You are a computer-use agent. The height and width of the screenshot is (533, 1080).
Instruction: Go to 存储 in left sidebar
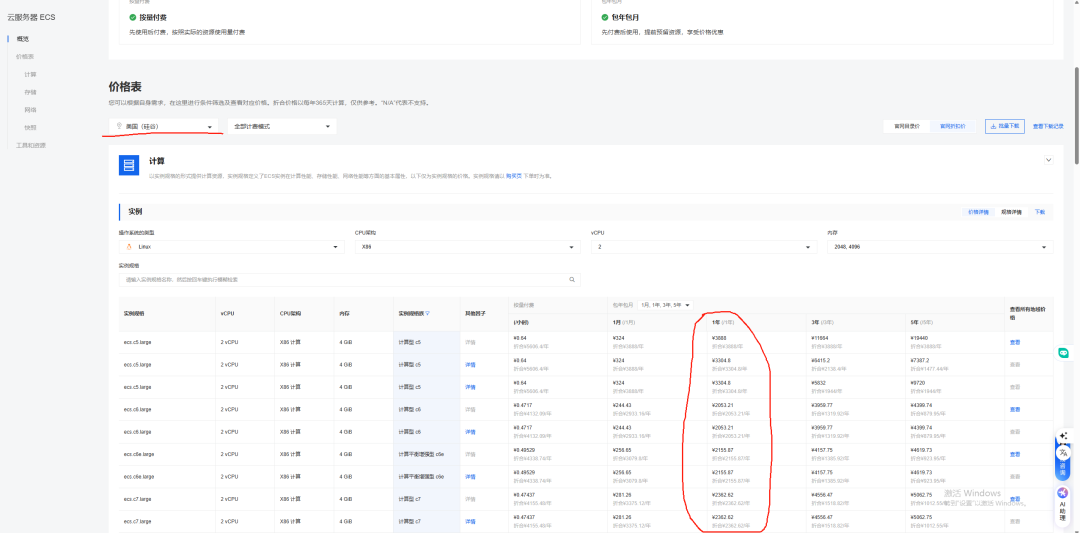[x=30, y=92]
